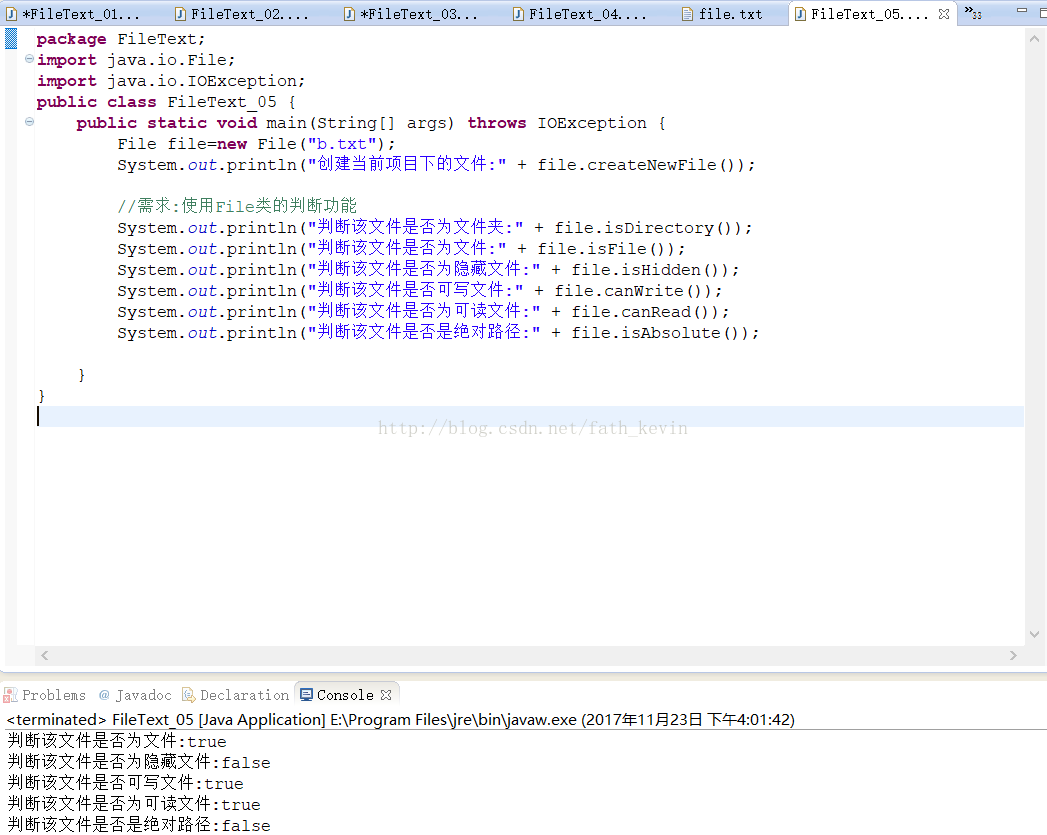1047x835 pixels.
Task: Place cursor on the empty highlighted line
Action: click(x=530, y=416)
